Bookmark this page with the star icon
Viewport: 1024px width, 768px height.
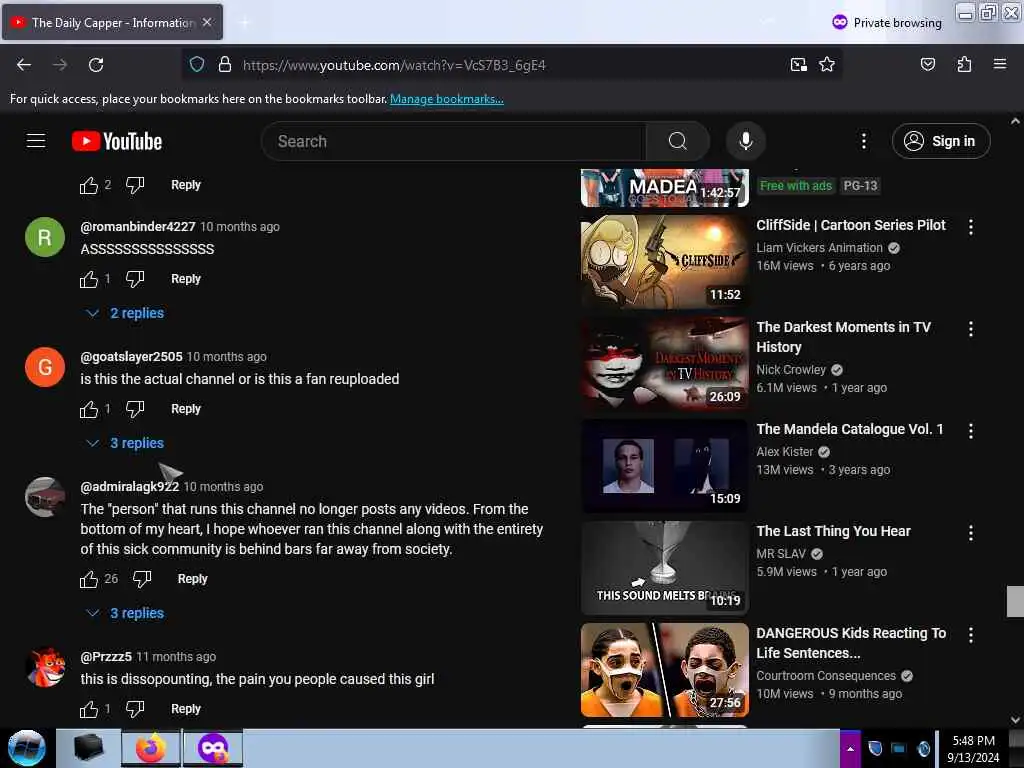(827, 64)
